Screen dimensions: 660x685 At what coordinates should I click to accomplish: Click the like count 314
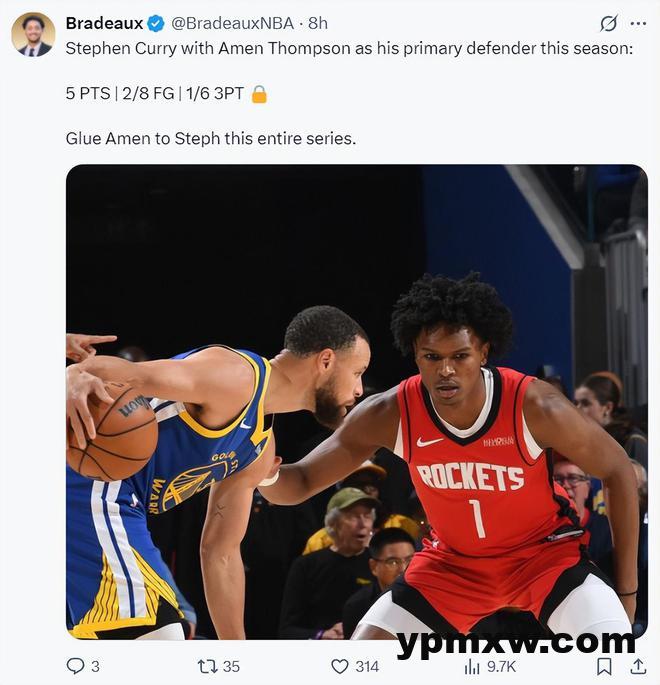point(367,667)
